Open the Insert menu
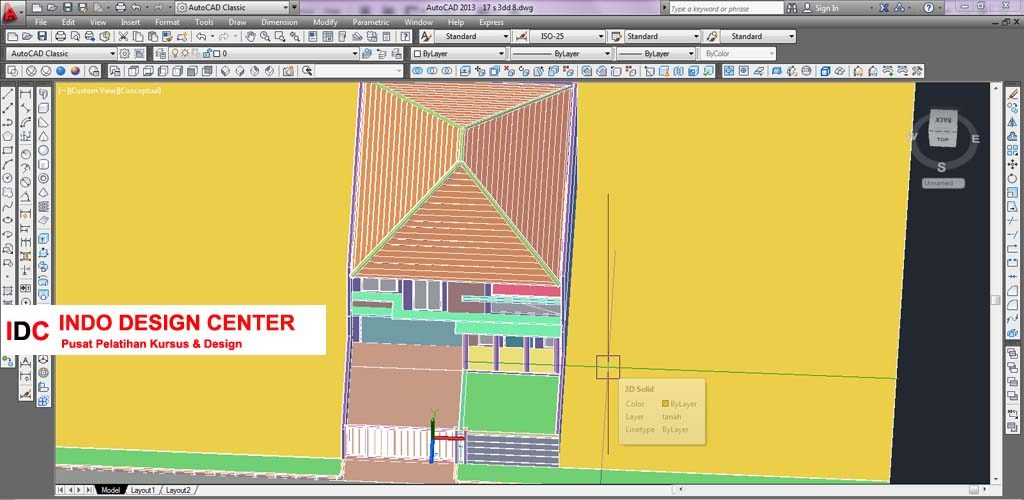 (131, 22)
